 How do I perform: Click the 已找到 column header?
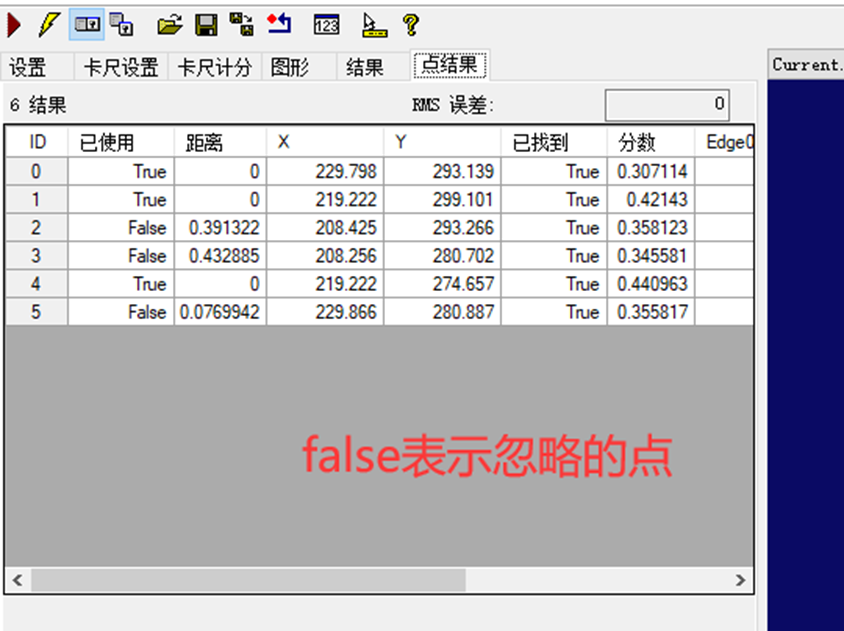554,142
